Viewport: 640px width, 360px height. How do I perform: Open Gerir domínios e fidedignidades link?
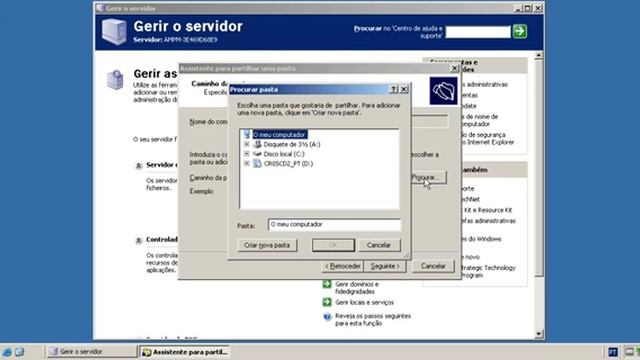point(357,288)
